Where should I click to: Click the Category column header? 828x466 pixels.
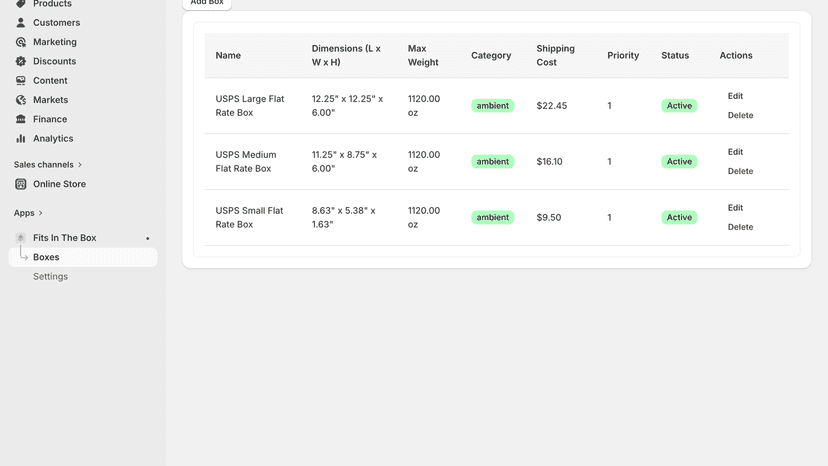click(x=491, y=55)
